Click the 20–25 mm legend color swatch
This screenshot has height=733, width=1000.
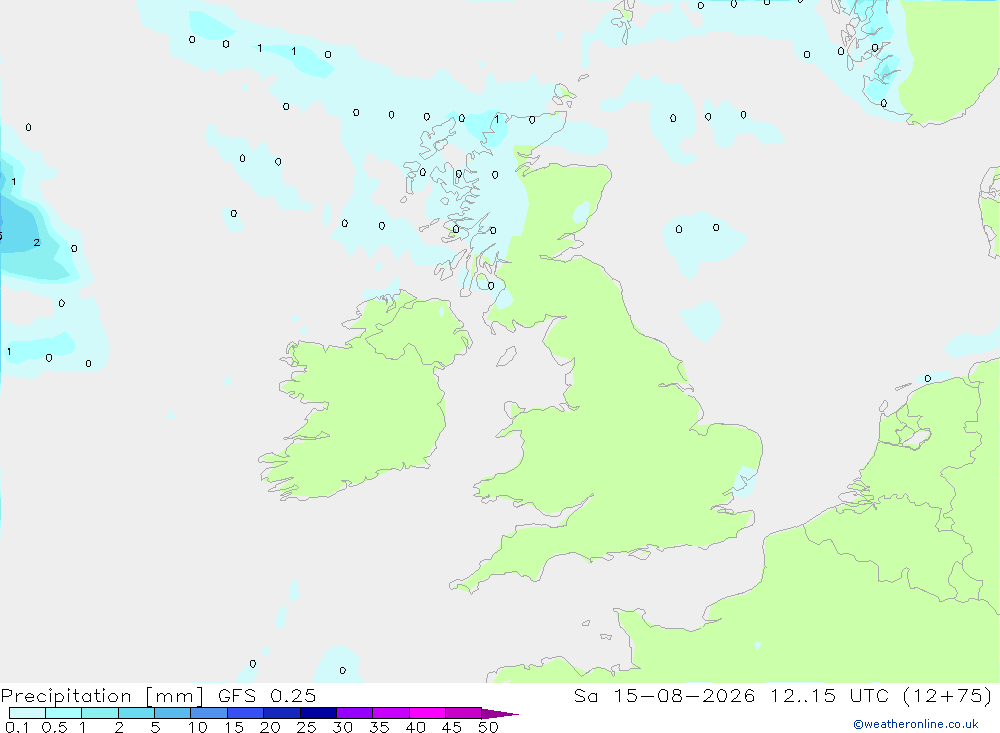coord(282,713)
